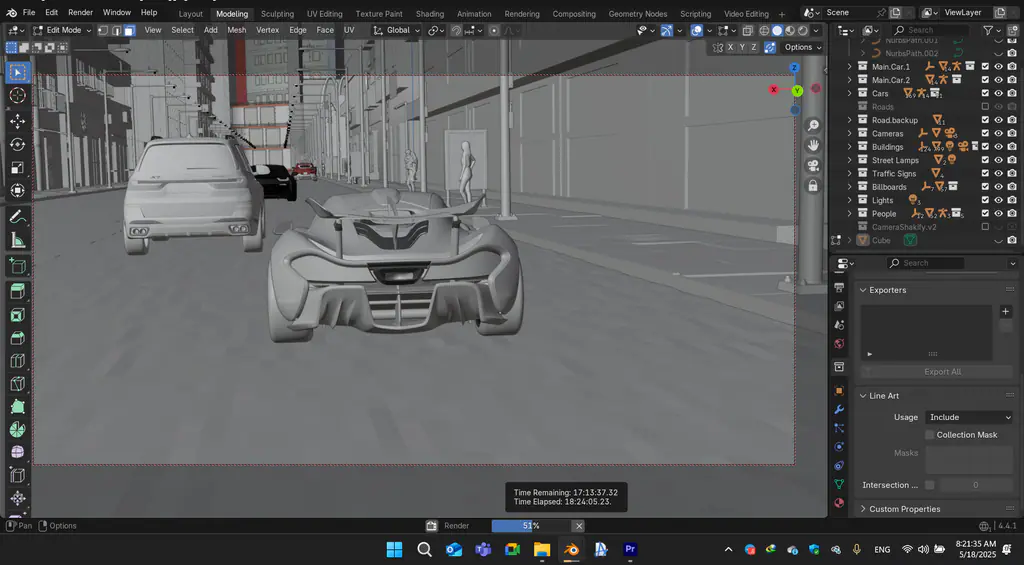The height and width of the screenshot is (565, 1024).
Task: Hide the People collection in viewport
Action: pyautogui.click(x=999, y=214)
